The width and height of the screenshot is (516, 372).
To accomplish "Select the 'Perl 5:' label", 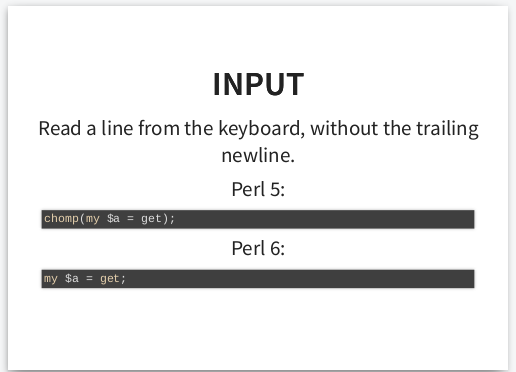I will pyautogui.click(x=258, y=189).
